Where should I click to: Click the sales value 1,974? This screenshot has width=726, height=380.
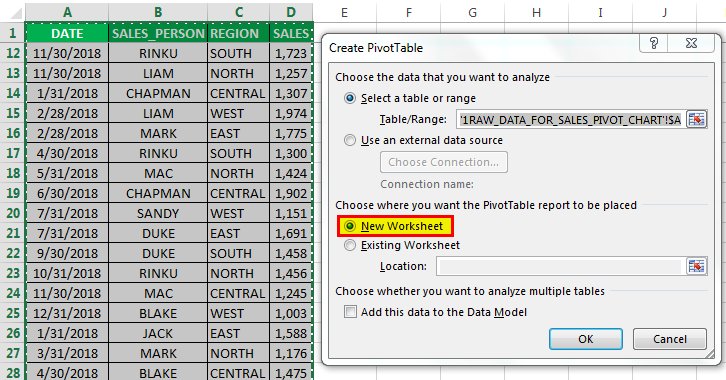point(291,113)
